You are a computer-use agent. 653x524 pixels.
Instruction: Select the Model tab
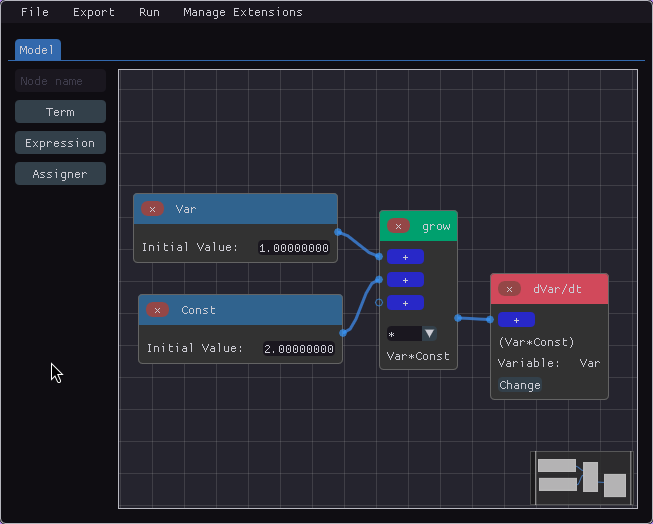click(37, 50)
